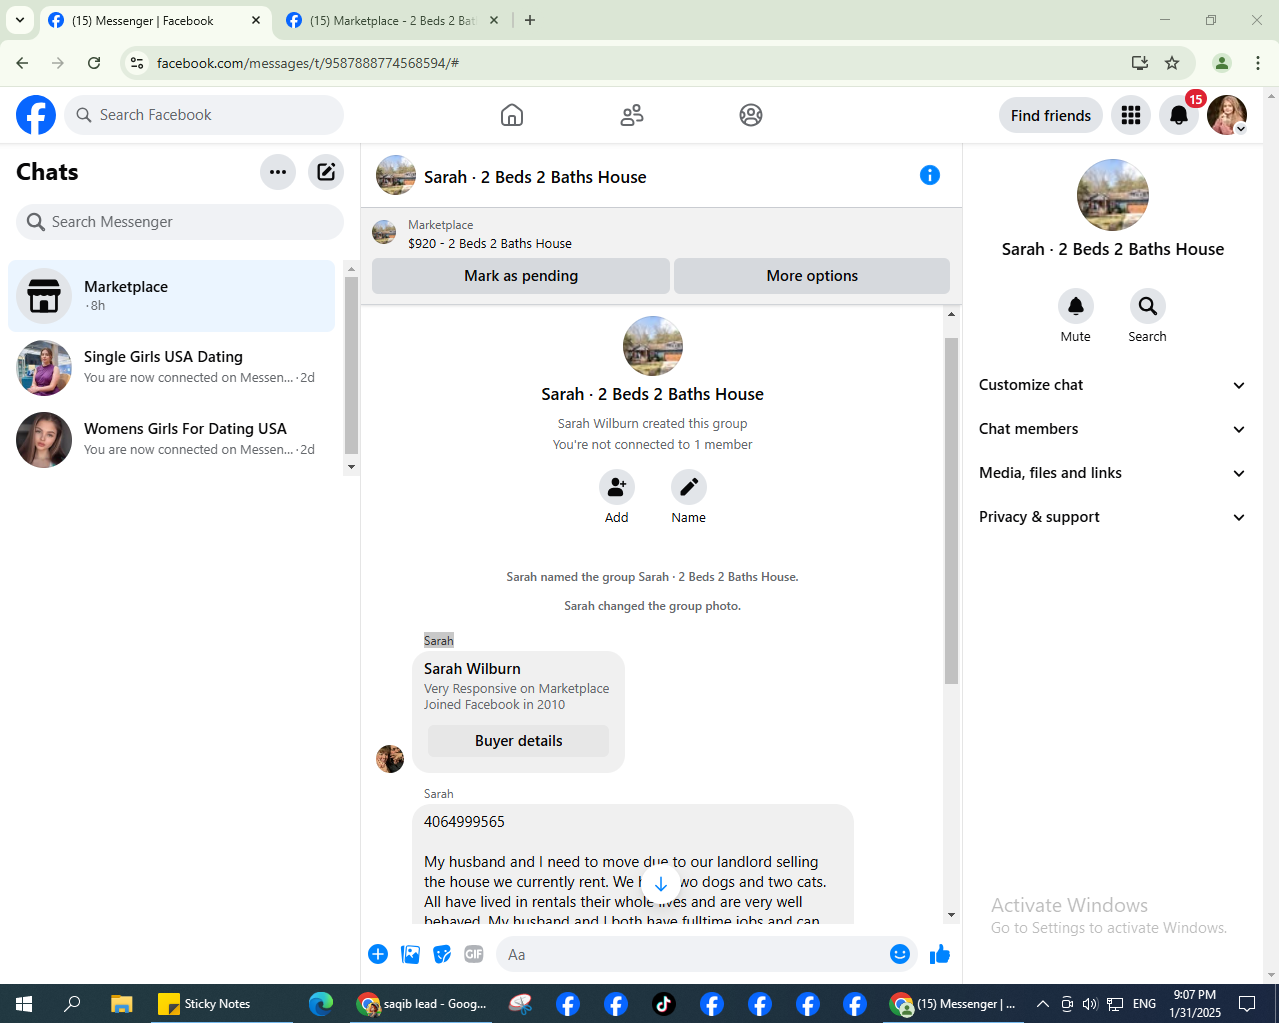Open Chrome tab search dropdown arrow
1279x1023 pixels.
20,20
